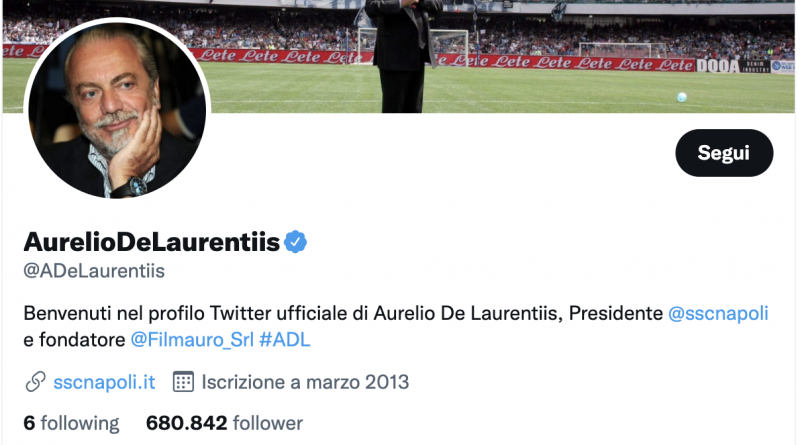The width and height of the screenshot is (800, 445).
Task: Click the Segui follow button
Action: pos(724,153)
